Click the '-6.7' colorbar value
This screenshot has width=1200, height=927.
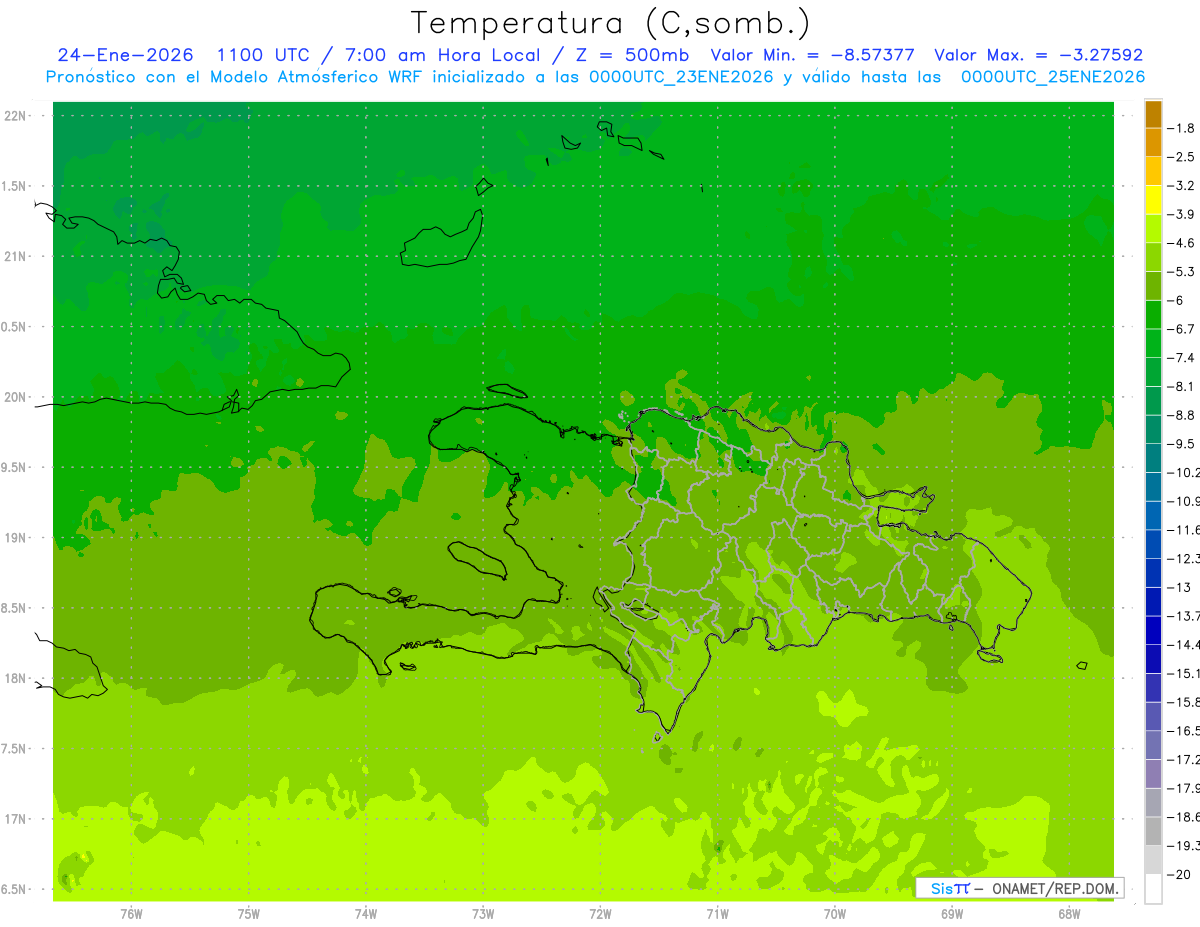[1181, 329]
